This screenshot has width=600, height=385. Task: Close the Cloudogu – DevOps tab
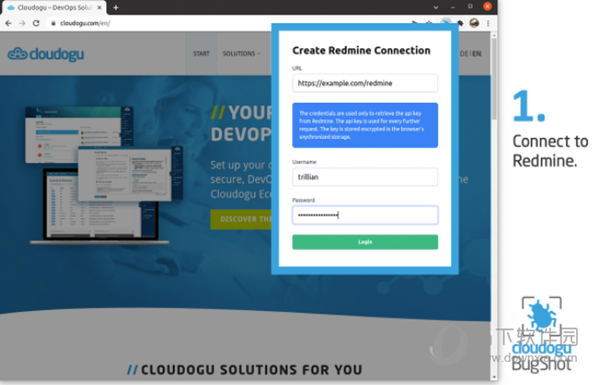click(x=99, y=7)
